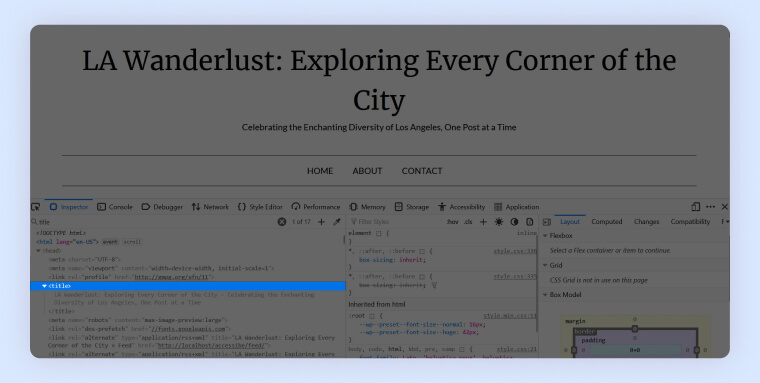
Task: Open the Application panel
Action: (517, 207)
